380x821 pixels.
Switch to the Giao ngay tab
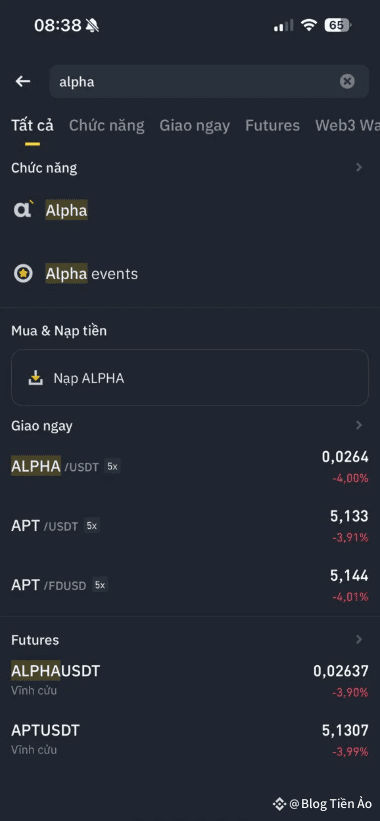pos(195,126)
